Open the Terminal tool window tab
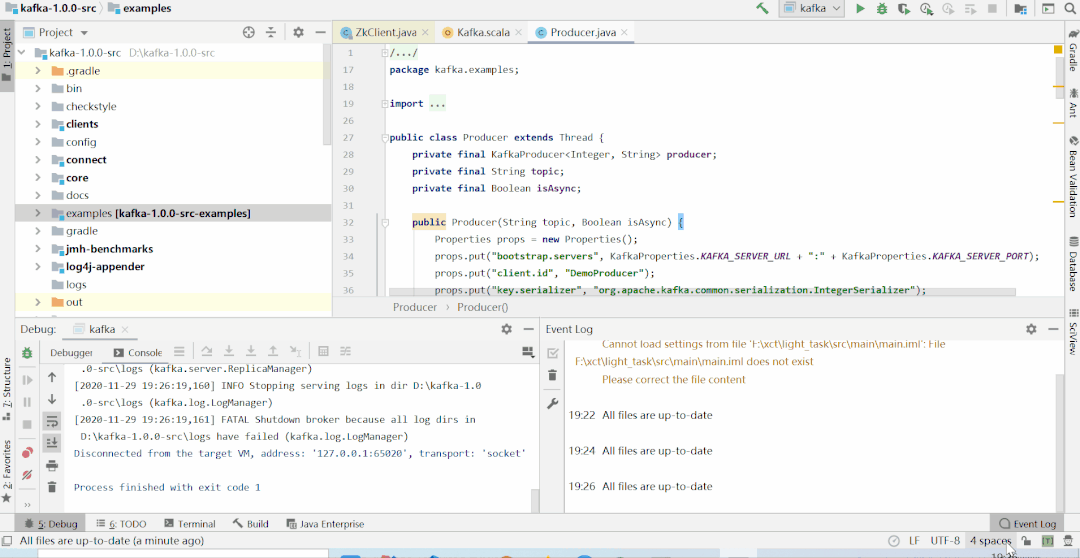The width and height of the screenshot is (1080, 558). pos(190,524)
